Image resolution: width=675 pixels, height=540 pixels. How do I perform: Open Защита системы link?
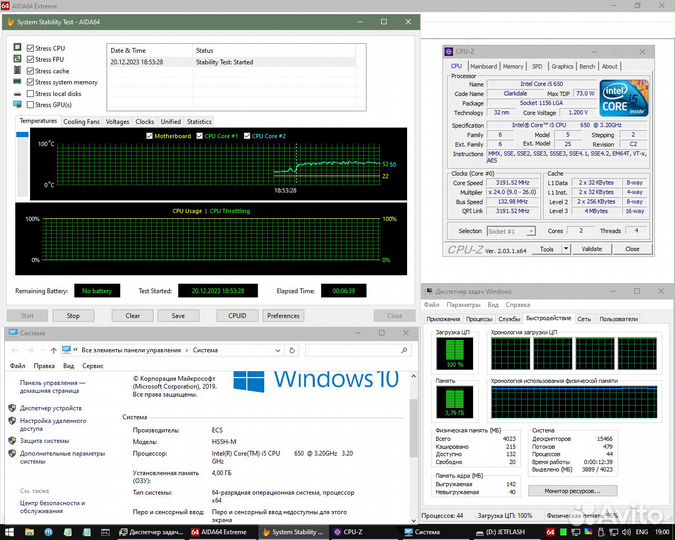pyautogui.click(x=44, y=441)
